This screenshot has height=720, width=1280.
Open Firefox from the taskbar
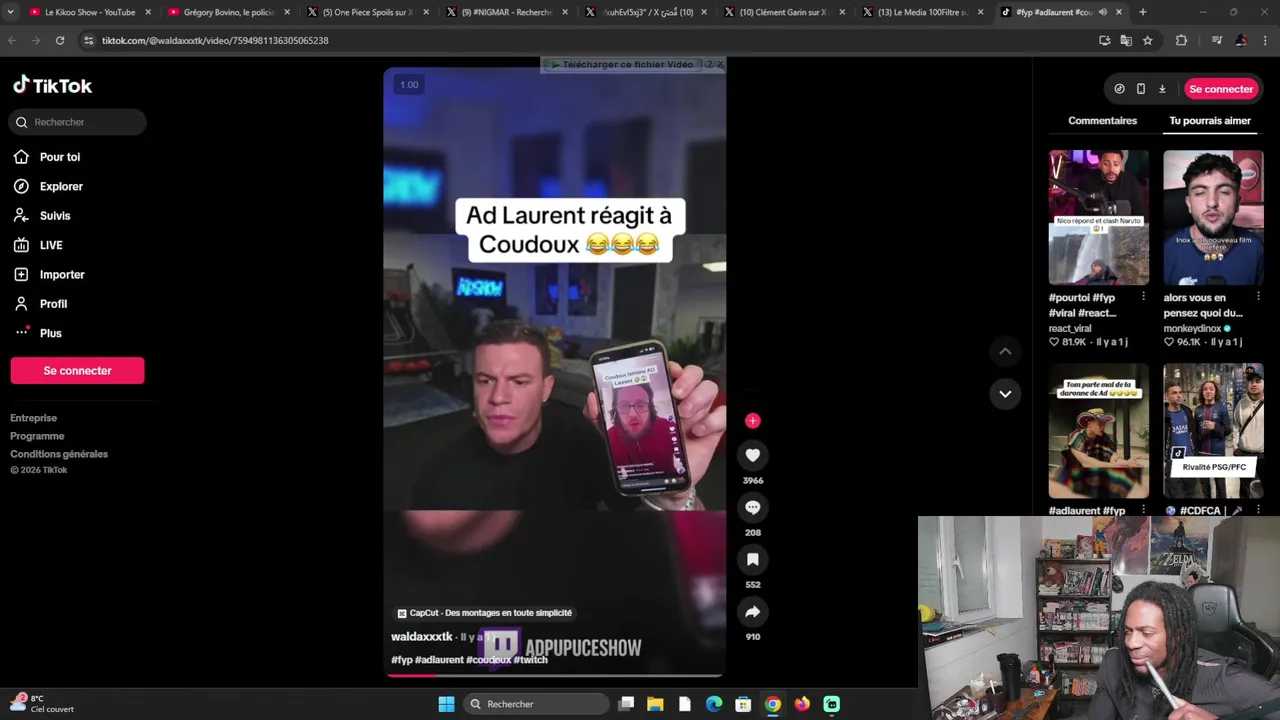(x=802, y=704)
